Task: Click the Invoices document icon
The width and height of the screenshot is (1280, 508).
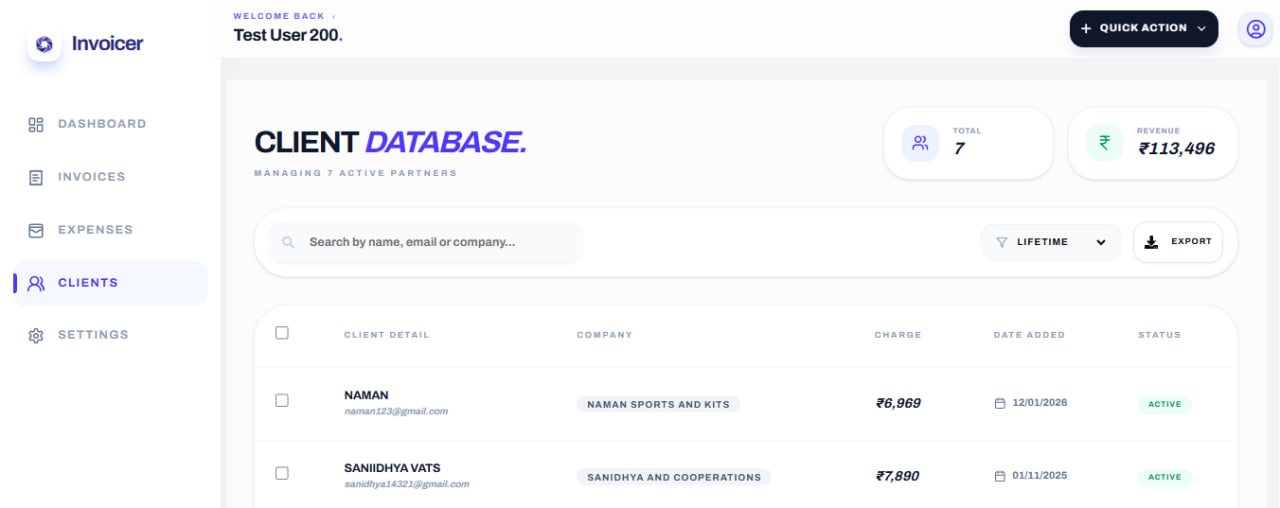Action: tap(36, 178)
